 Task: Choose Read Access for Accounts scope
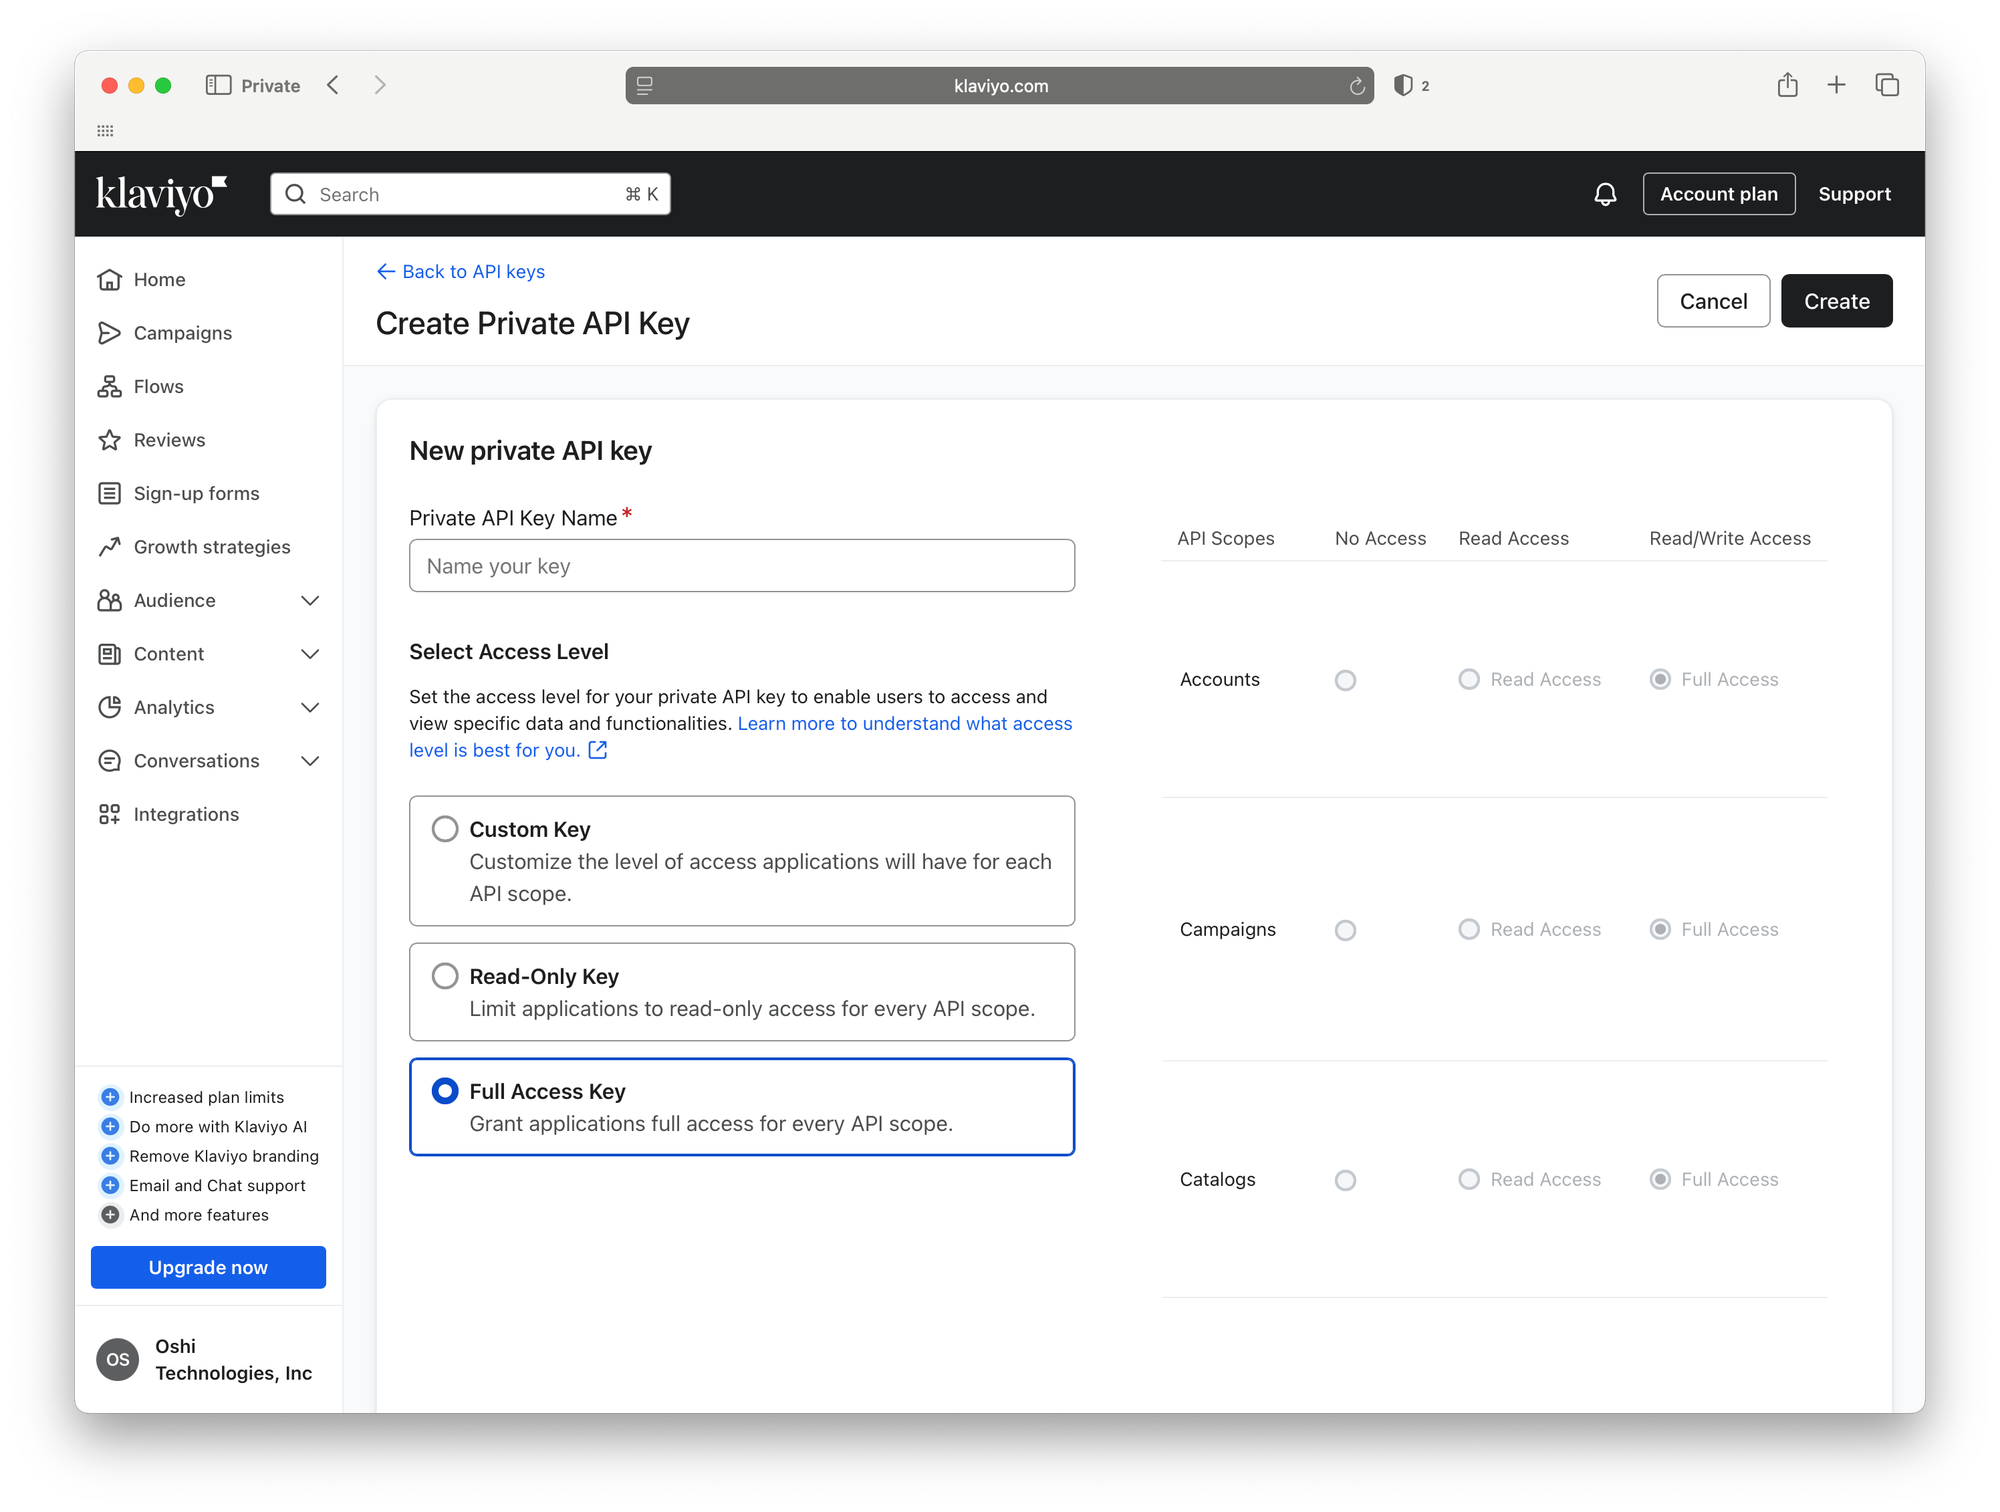(x=1469, y=679)
